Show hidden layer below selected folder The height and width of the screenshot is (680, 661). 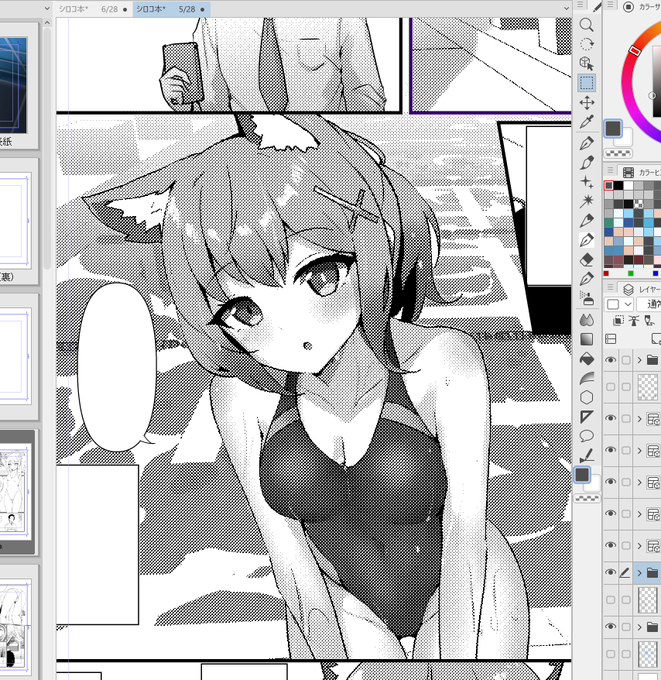(610, 600)
